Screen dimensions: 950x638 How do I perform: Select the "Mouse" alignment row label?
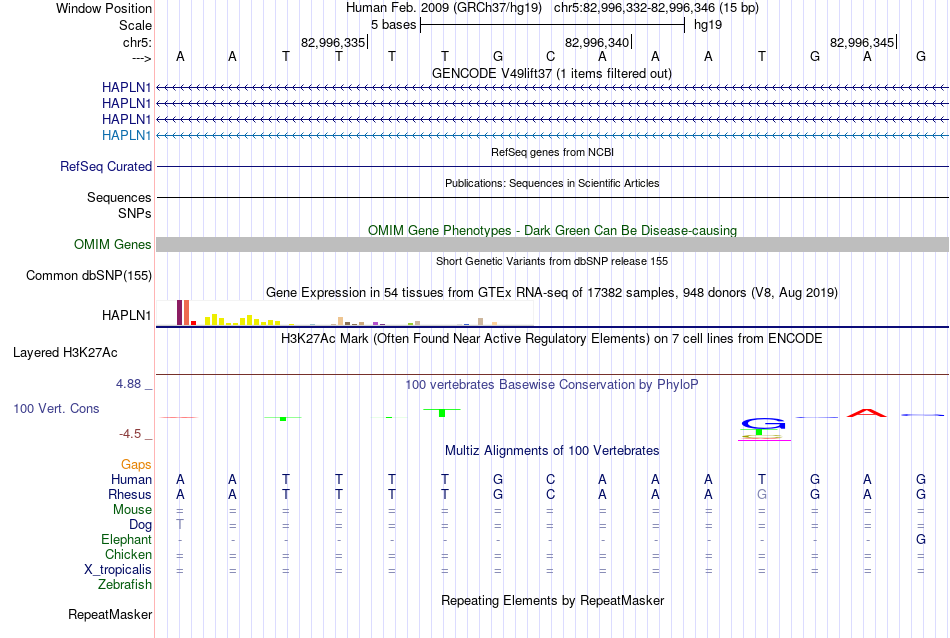point(132,510)
